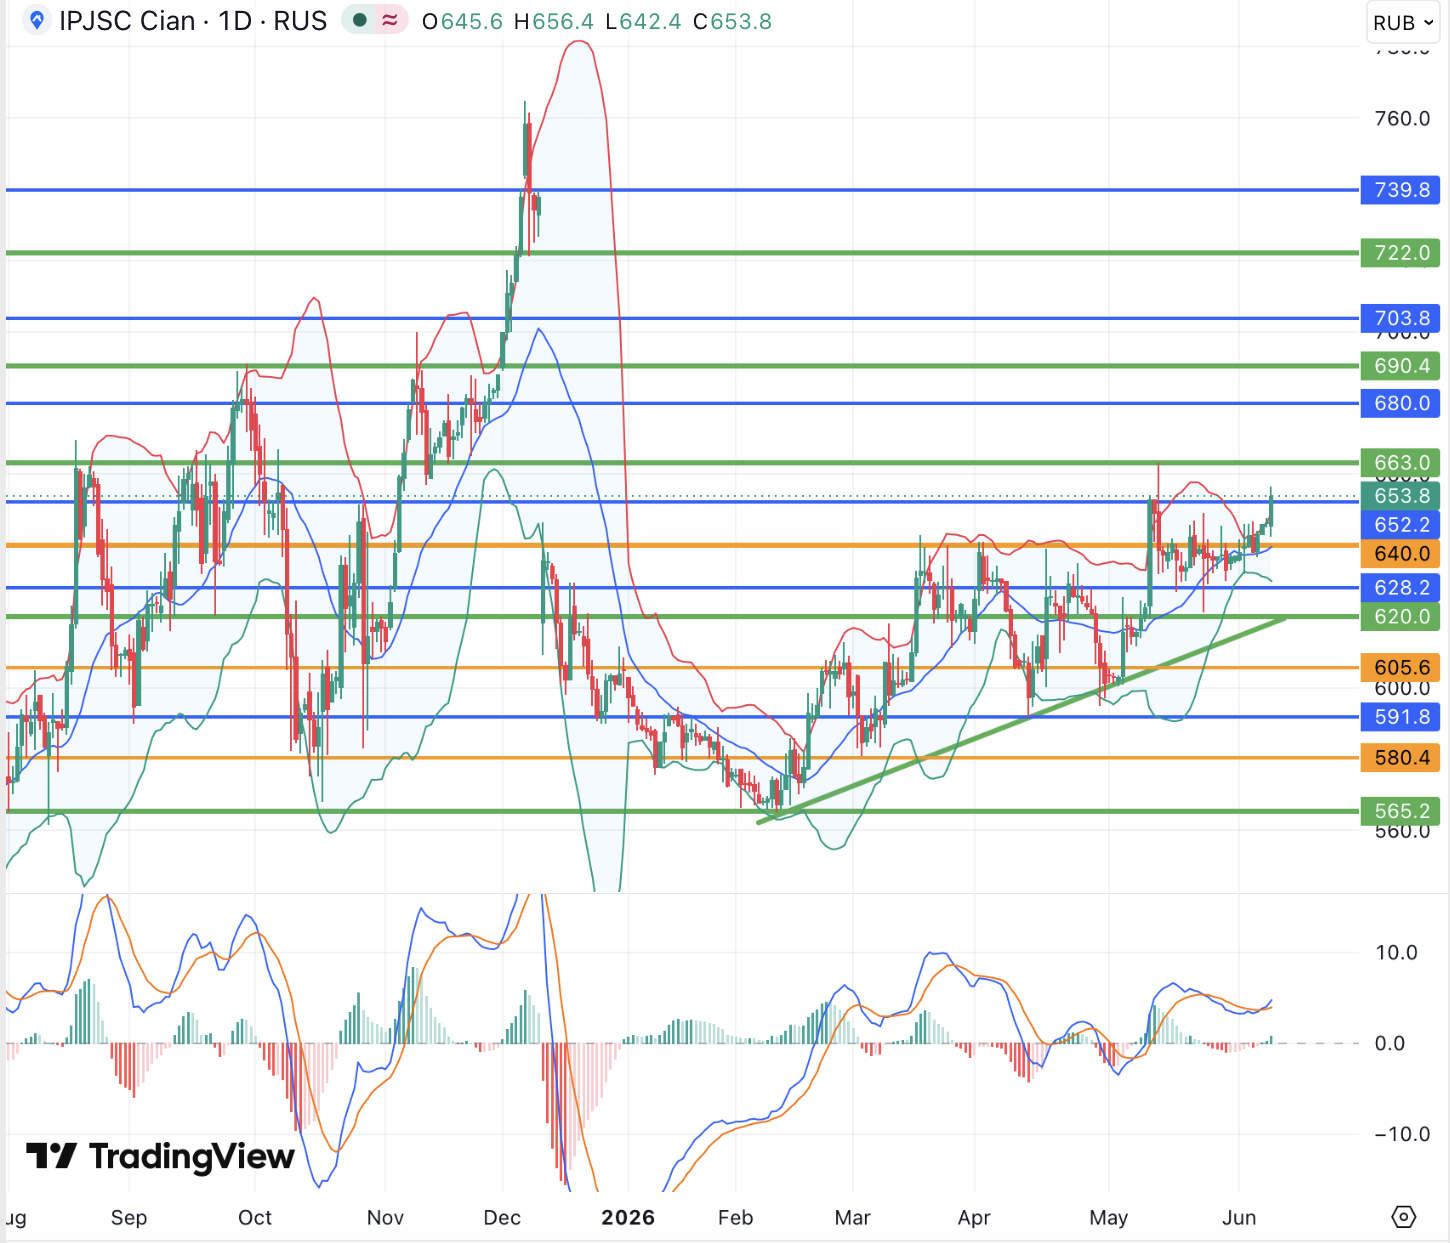Click the Mar label on the time axis
Image resolution: width=1450 pixels, height=1243 pixels.
point(853,1218)
